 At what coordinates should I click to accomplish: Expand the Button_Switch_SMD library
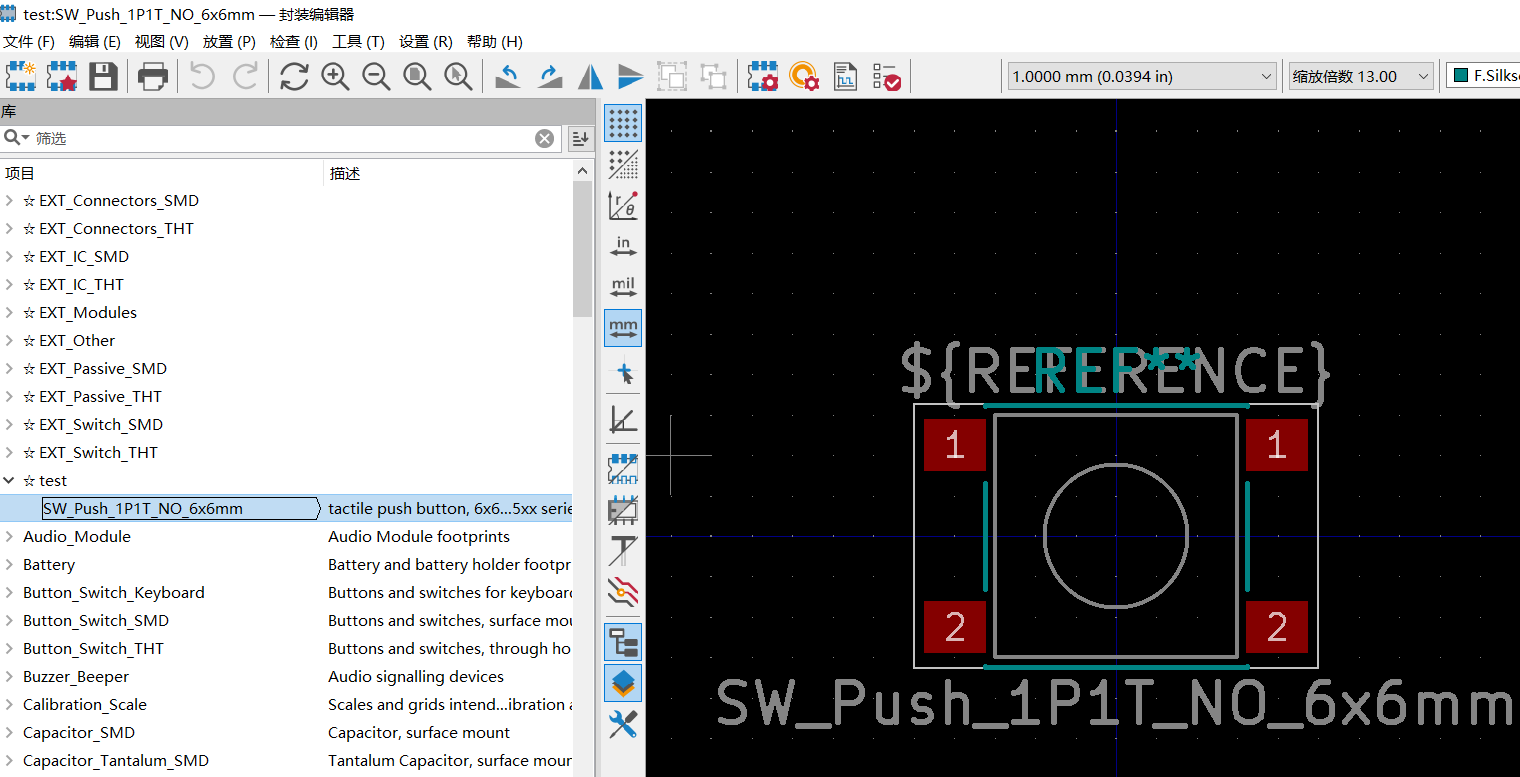point(9,621)
